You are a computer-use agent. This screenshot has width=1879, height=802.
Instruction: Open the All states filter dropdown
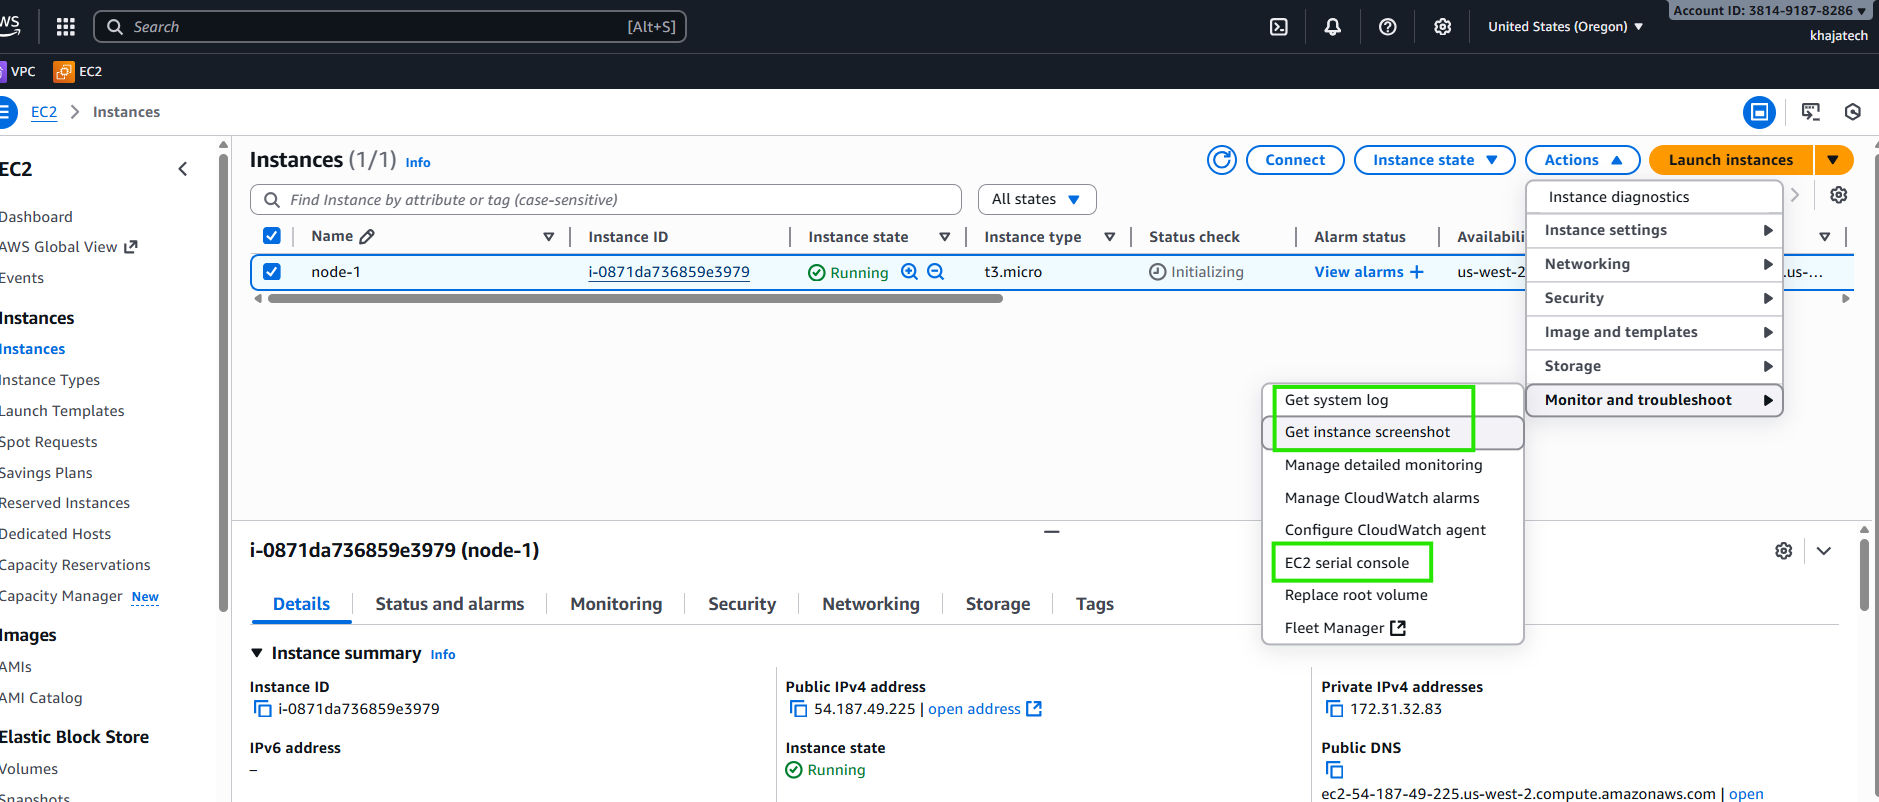click(x=1037, y=200)
